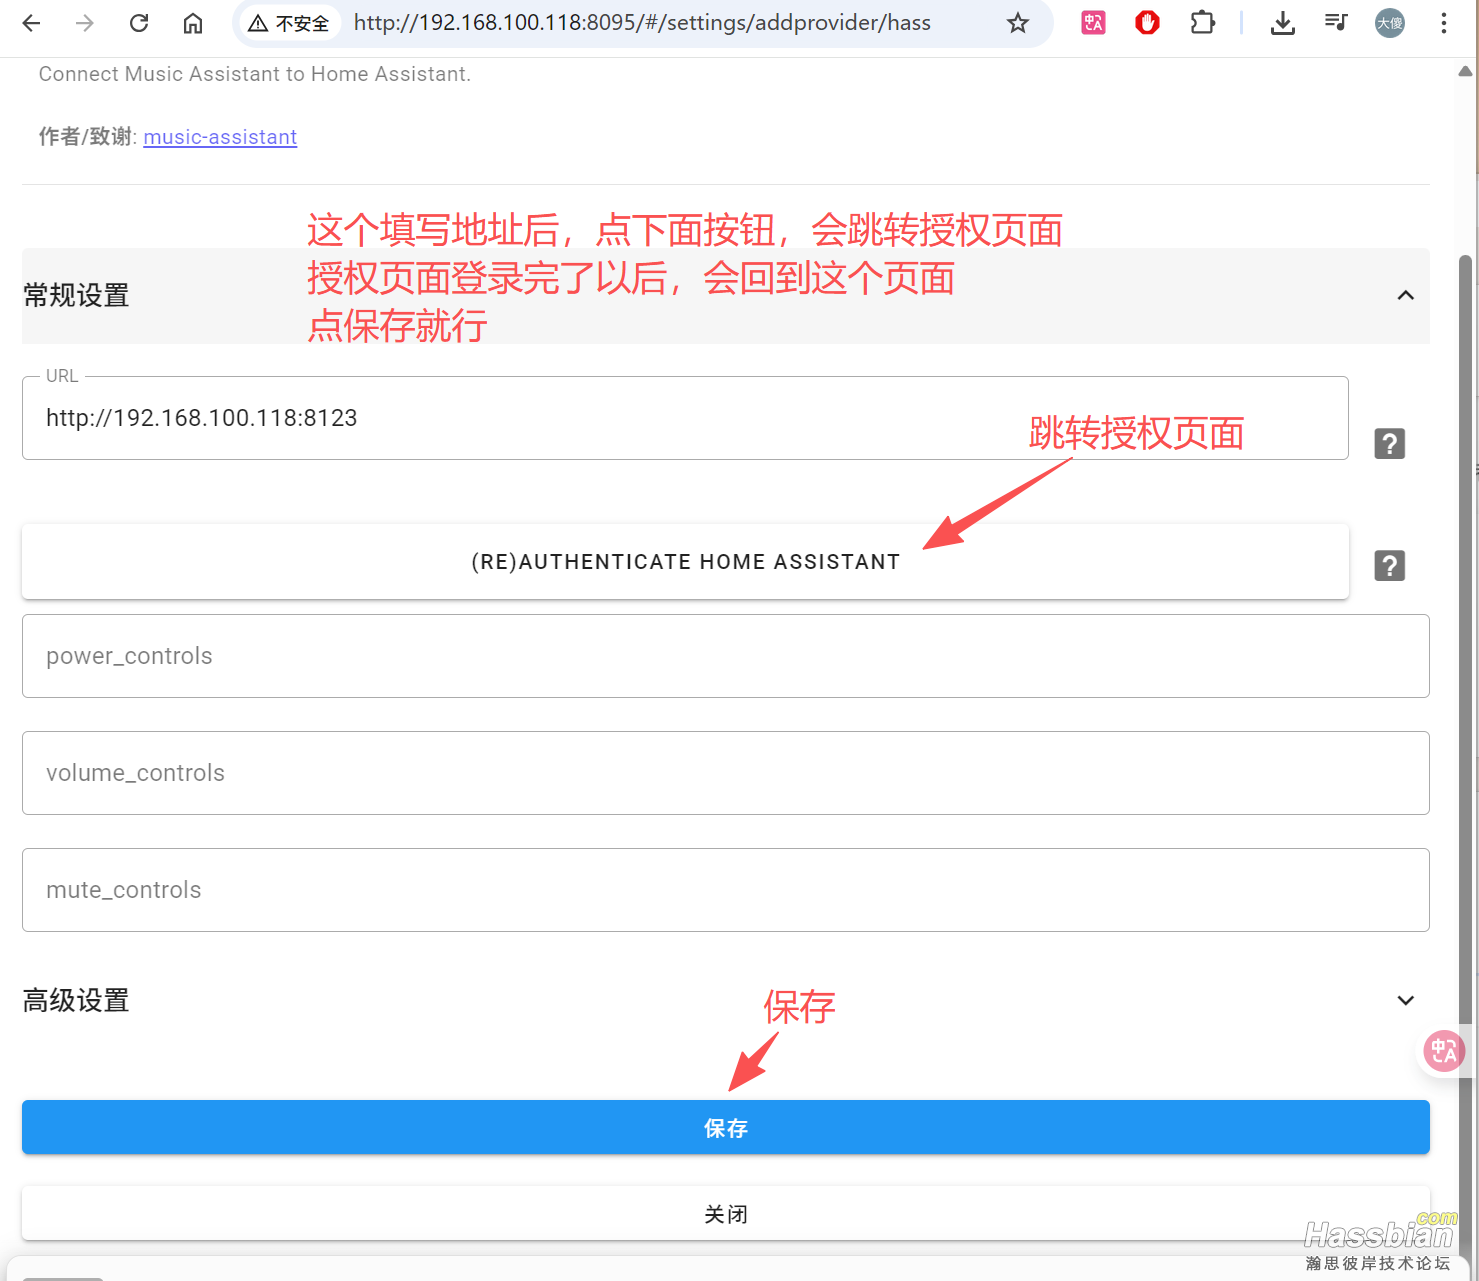This screenshot has width=1479, height=1281.
Task: Click the 关闭 button
Action: 726,1214
